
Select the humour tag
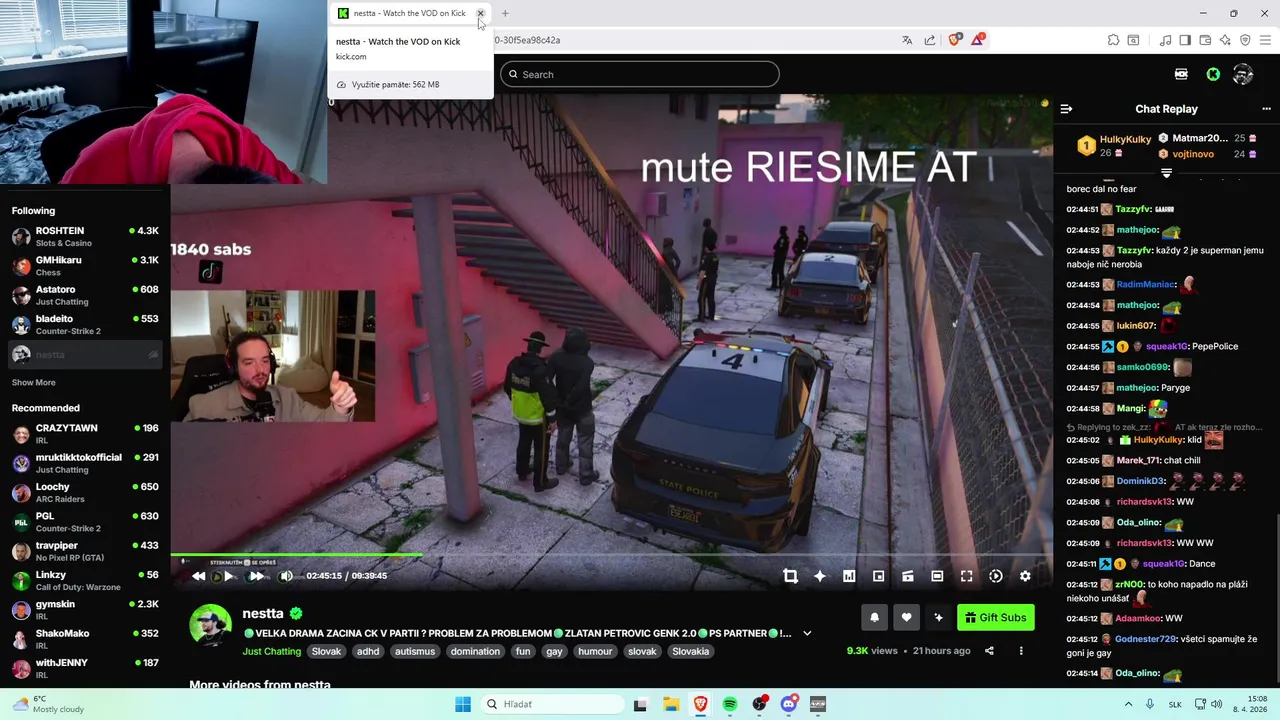(595, 651)
